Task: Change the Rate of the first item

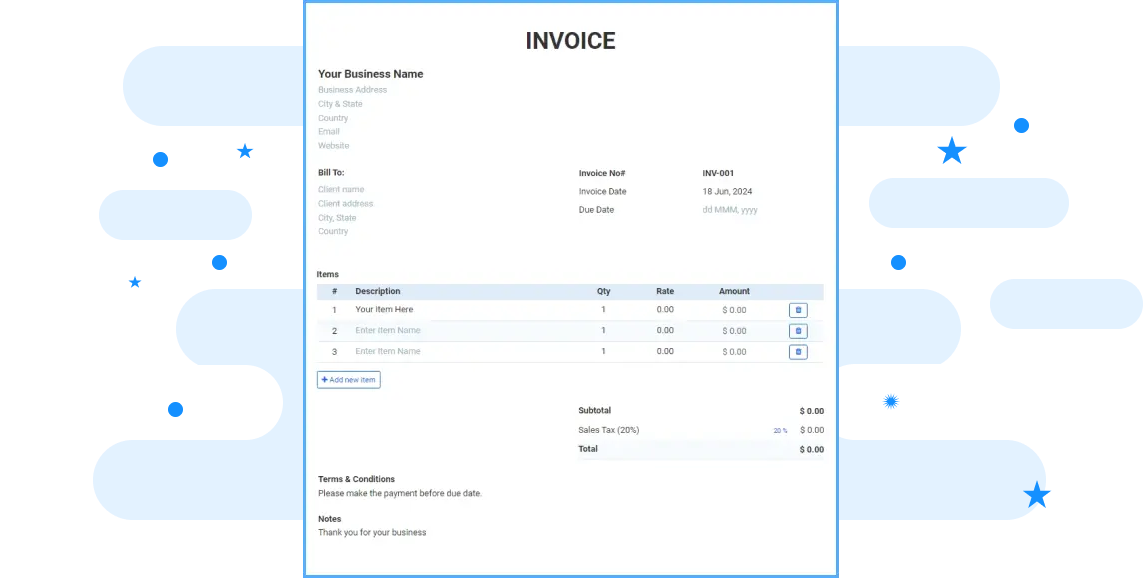Action: 665,310
